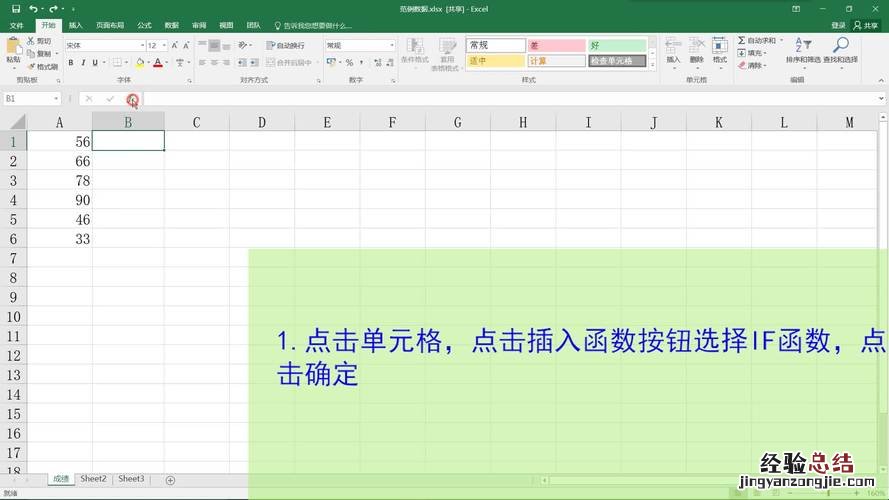Click the Paste clipboard icon

pyautogui.click(x=13, y=50)
